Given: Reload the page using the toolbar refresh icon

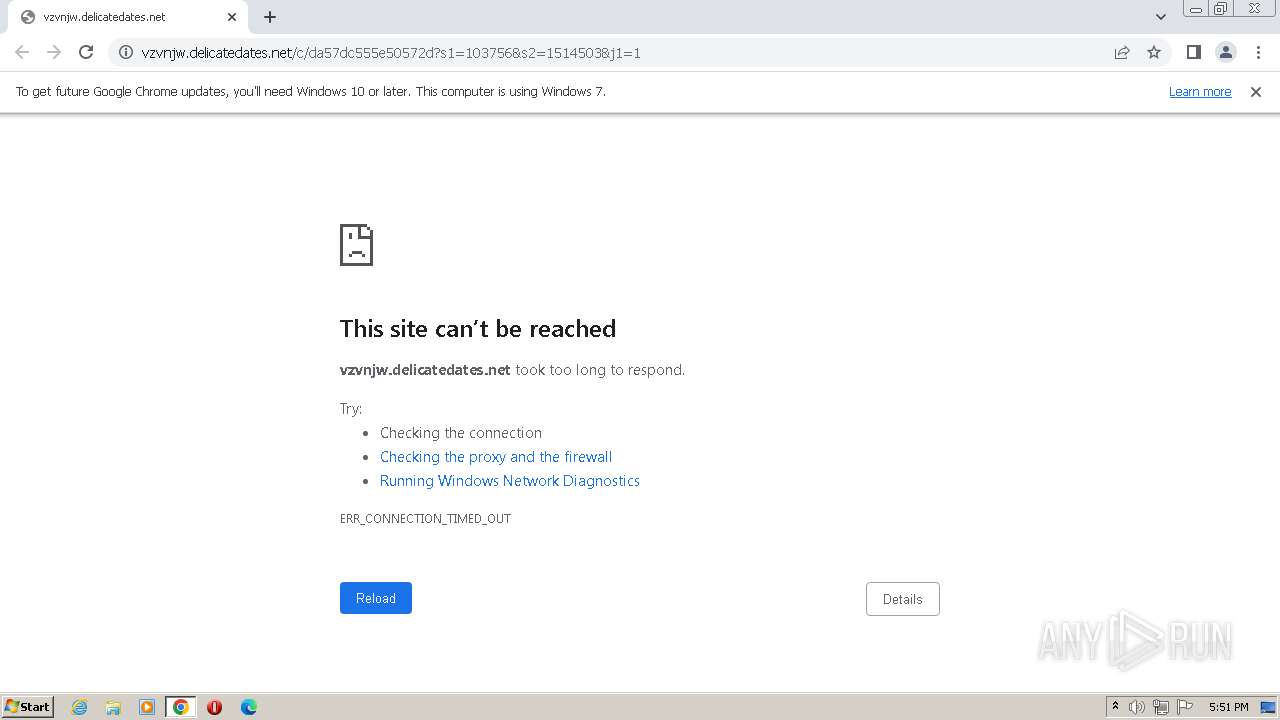Looking at the screenshot, I should pyautogui.click(x=86, y=52).
